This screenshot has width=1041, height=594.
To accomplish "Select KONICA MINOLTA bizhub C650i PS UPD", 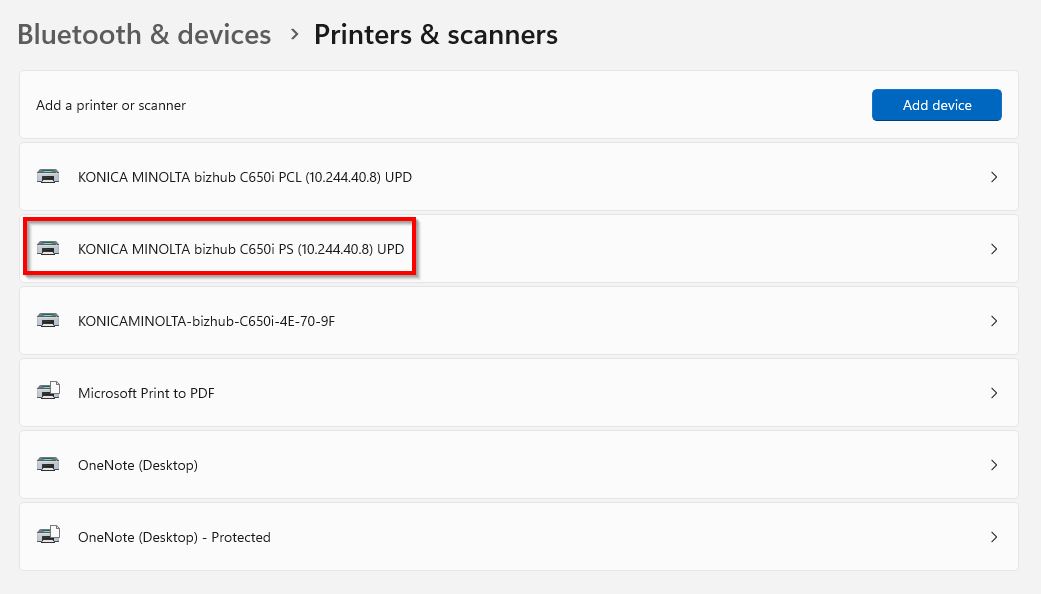I will click(241, 249).
